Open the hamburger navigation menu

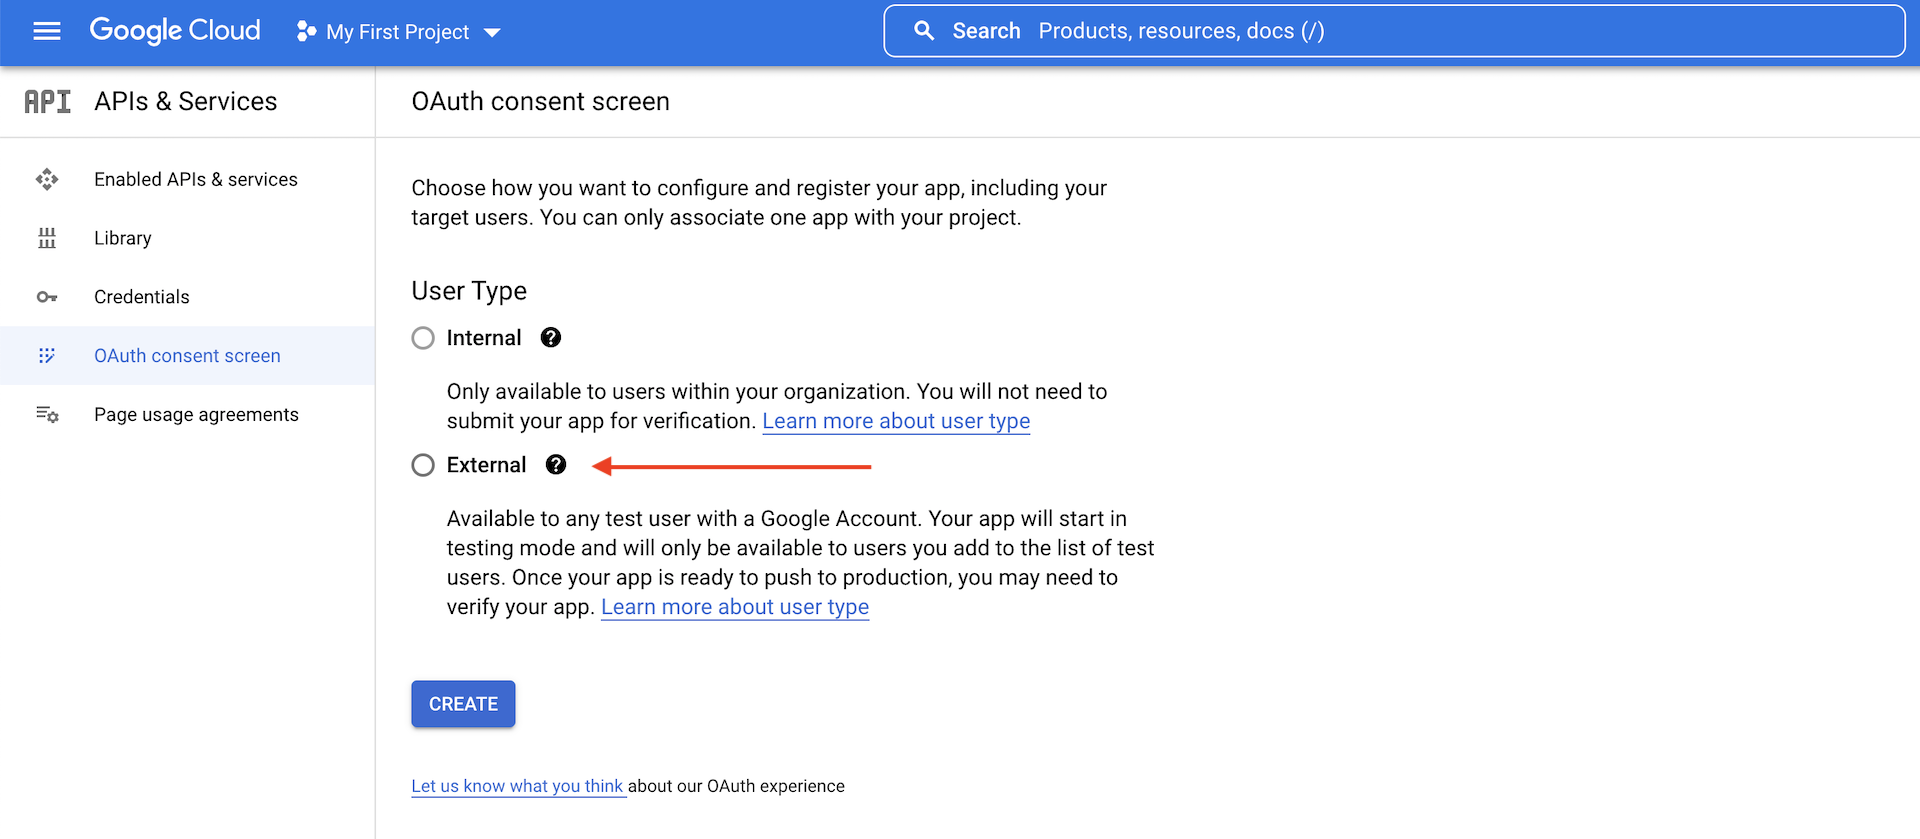pos(47,32)
